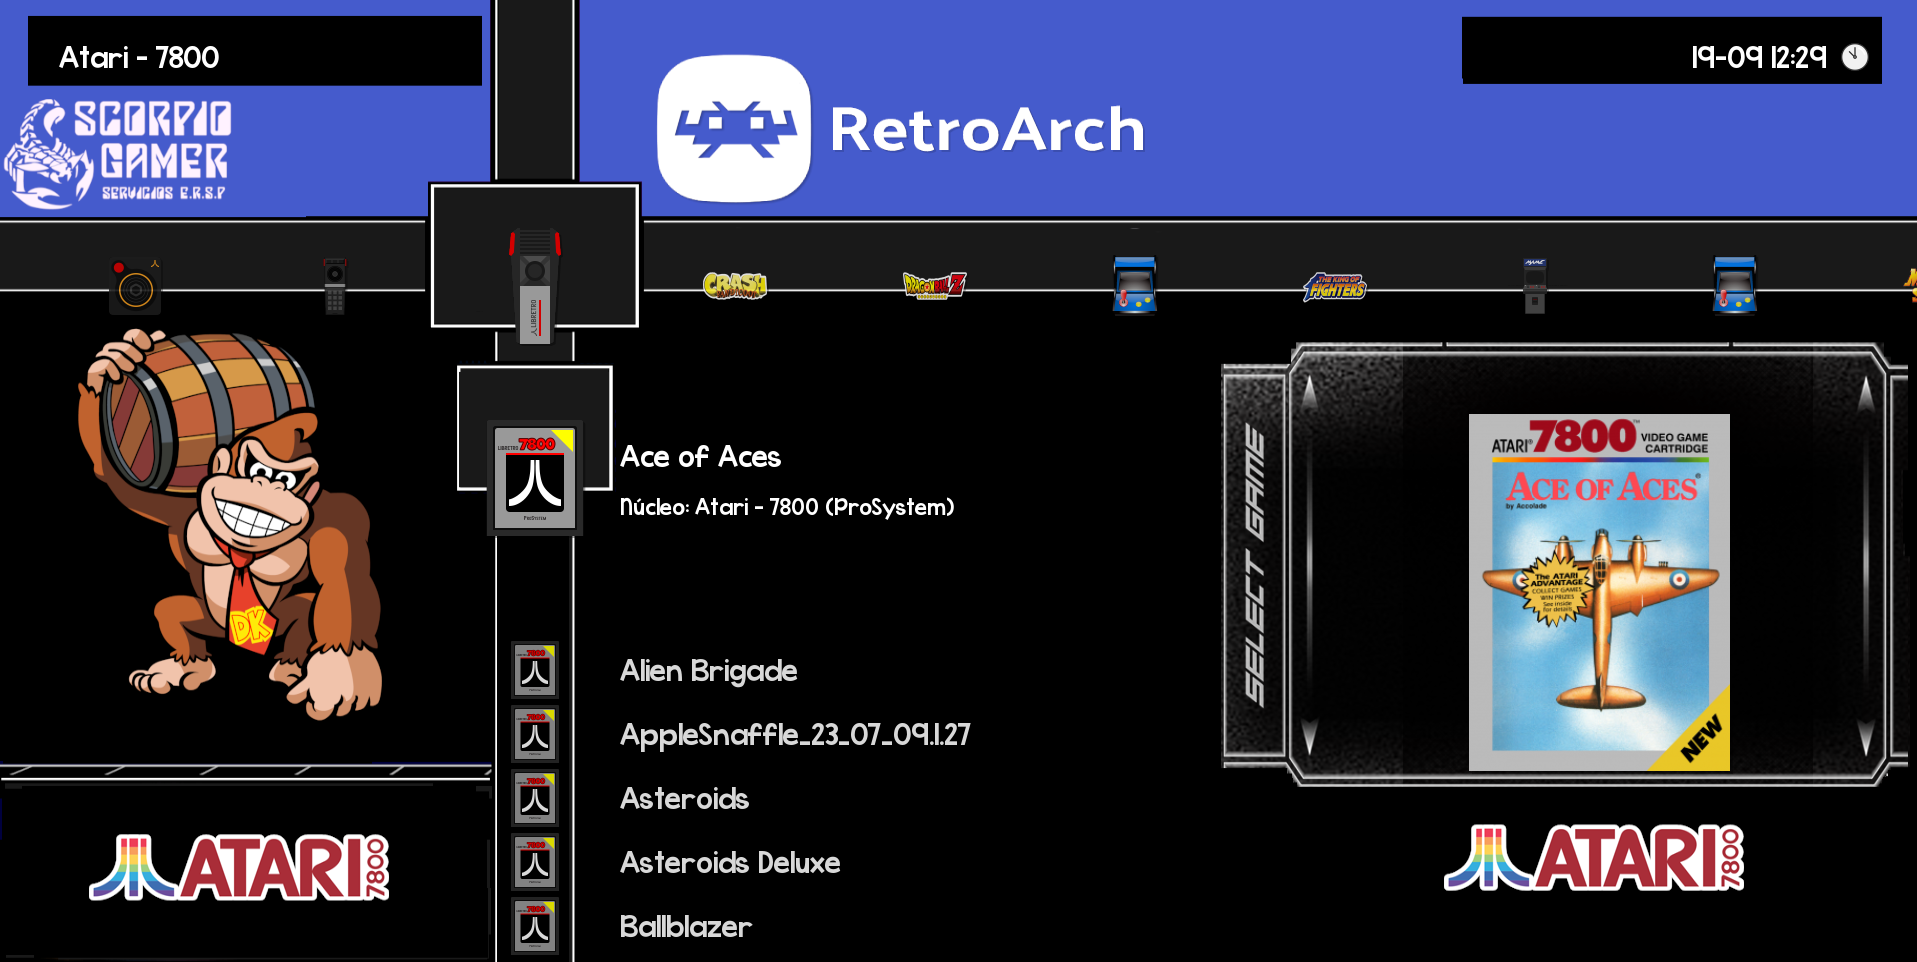The width and height of the screenshot is (1917, 962).
Task: Click the blue arcade cabinet after Dragon Ball Z
Action: (1134, 286)
